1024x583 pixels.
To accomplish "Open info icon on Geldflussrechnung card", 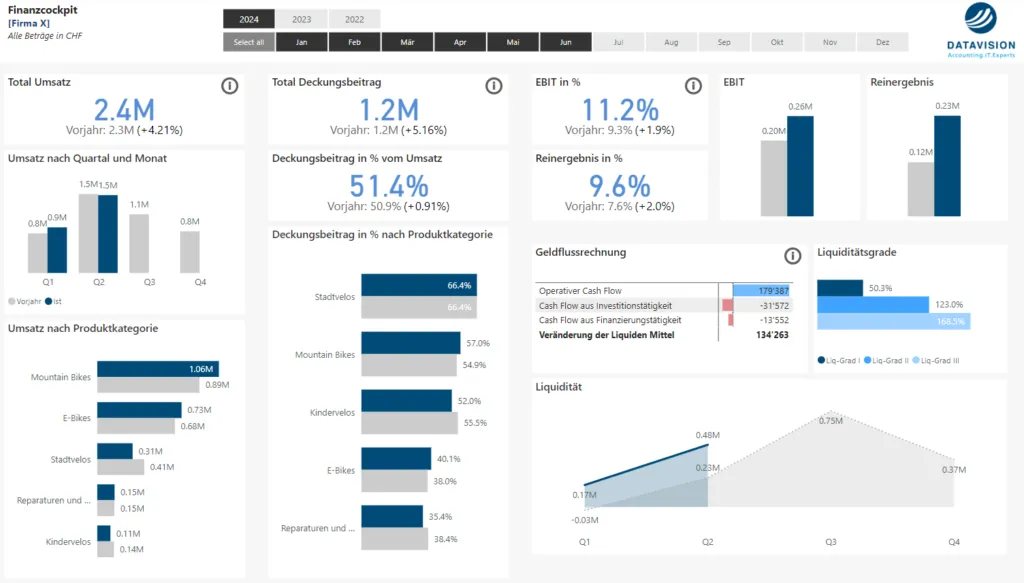I will (792, 256).
